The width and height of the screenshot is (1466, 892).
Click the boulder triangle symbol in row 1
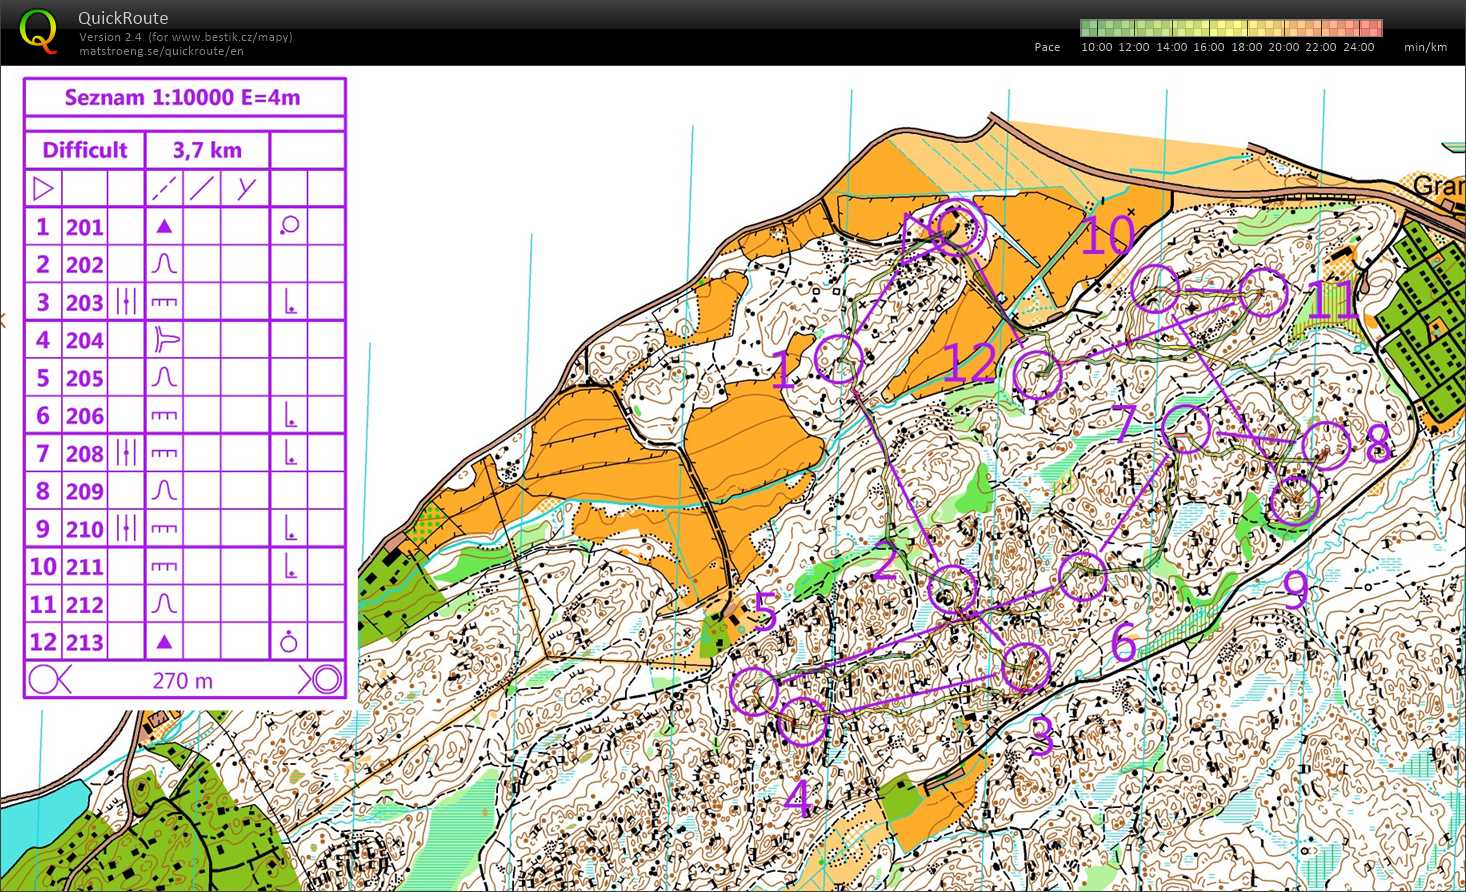point(164,227)
